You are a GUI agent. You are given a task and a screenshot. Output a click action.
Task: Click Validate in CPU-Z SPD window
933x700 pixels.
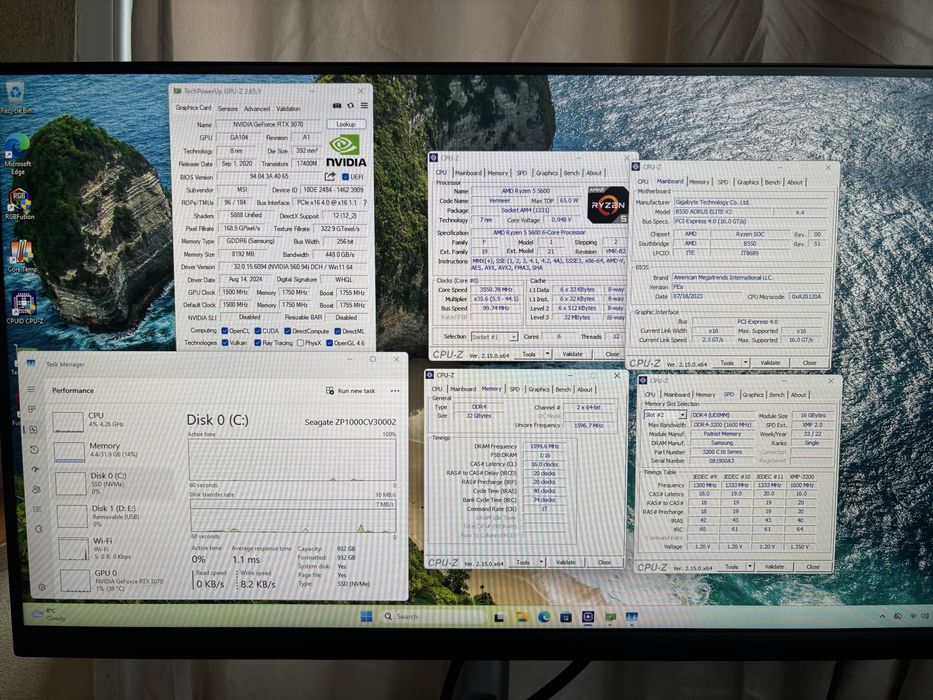click(x=774, y=567)
